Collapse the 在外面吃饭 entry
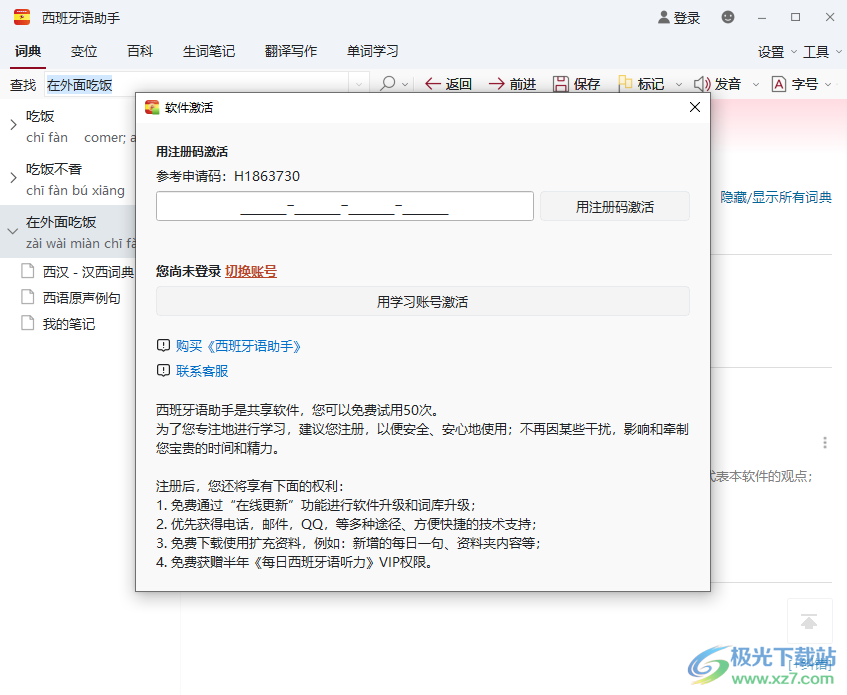 [13, 231]
